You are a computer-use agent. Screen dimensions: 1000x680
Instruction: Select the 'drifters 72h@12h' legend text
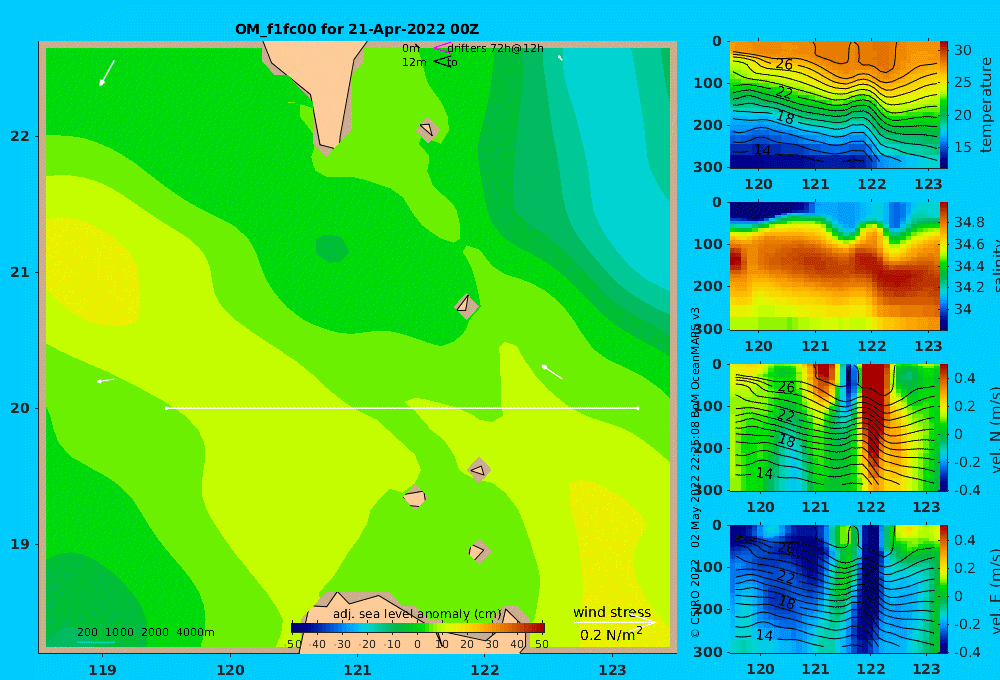tap(496, 48)
